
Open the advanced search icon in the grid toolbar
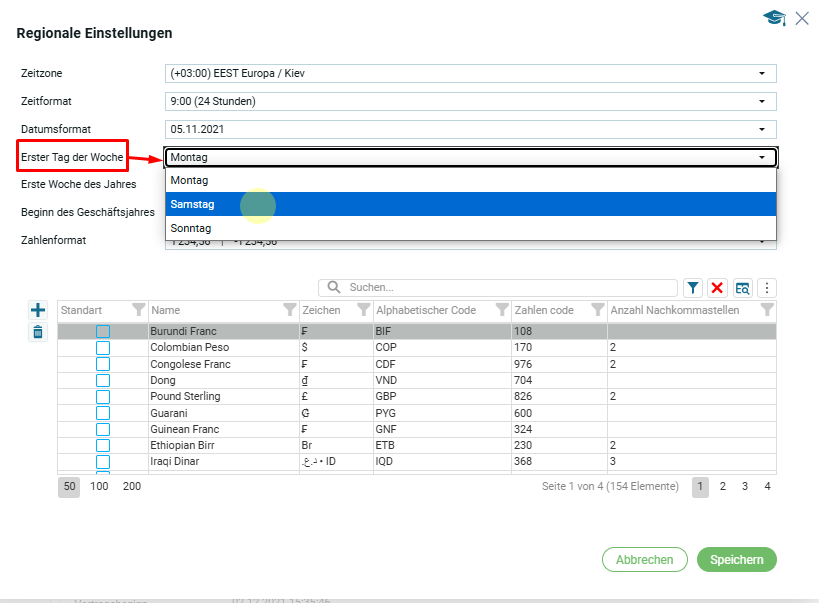click(x=742, y=288)
